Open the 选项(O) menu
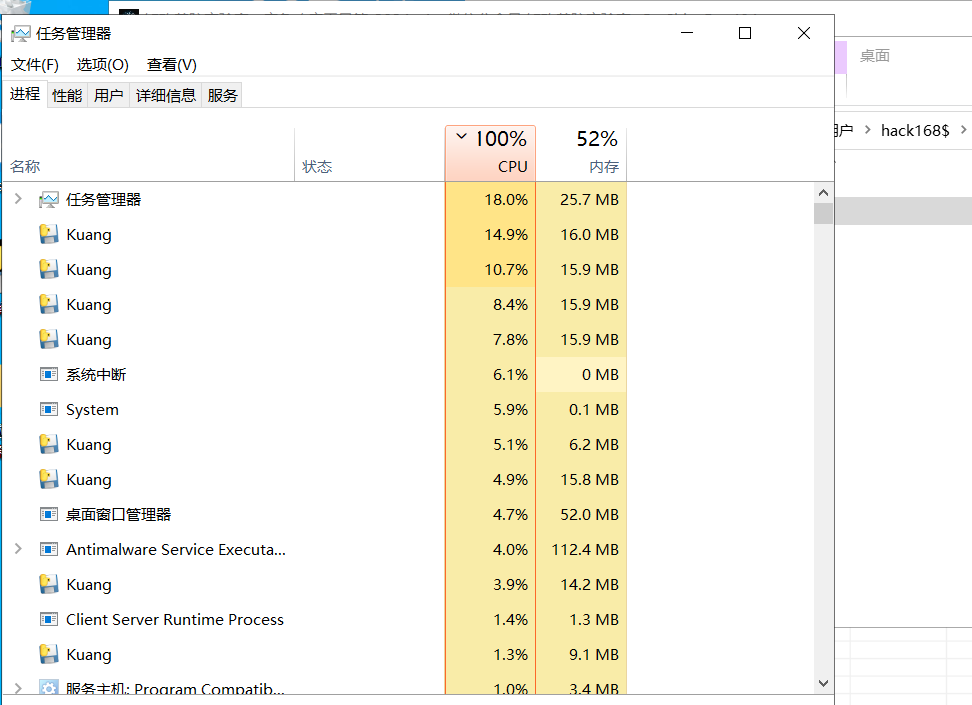 102,64
